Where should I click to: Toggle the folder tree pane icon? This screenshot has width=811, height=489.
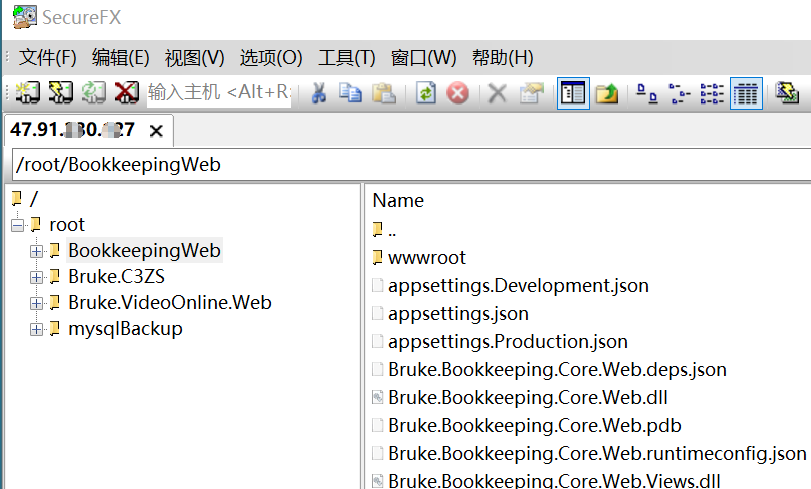tap(573, 94)
